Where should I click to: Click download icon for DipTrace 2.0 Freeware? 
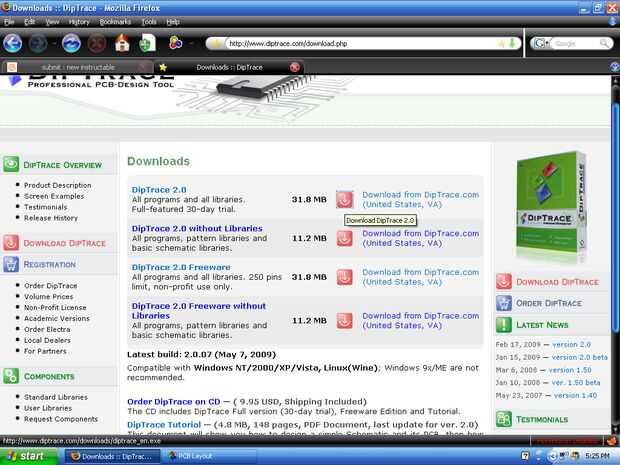coord(344,277)
